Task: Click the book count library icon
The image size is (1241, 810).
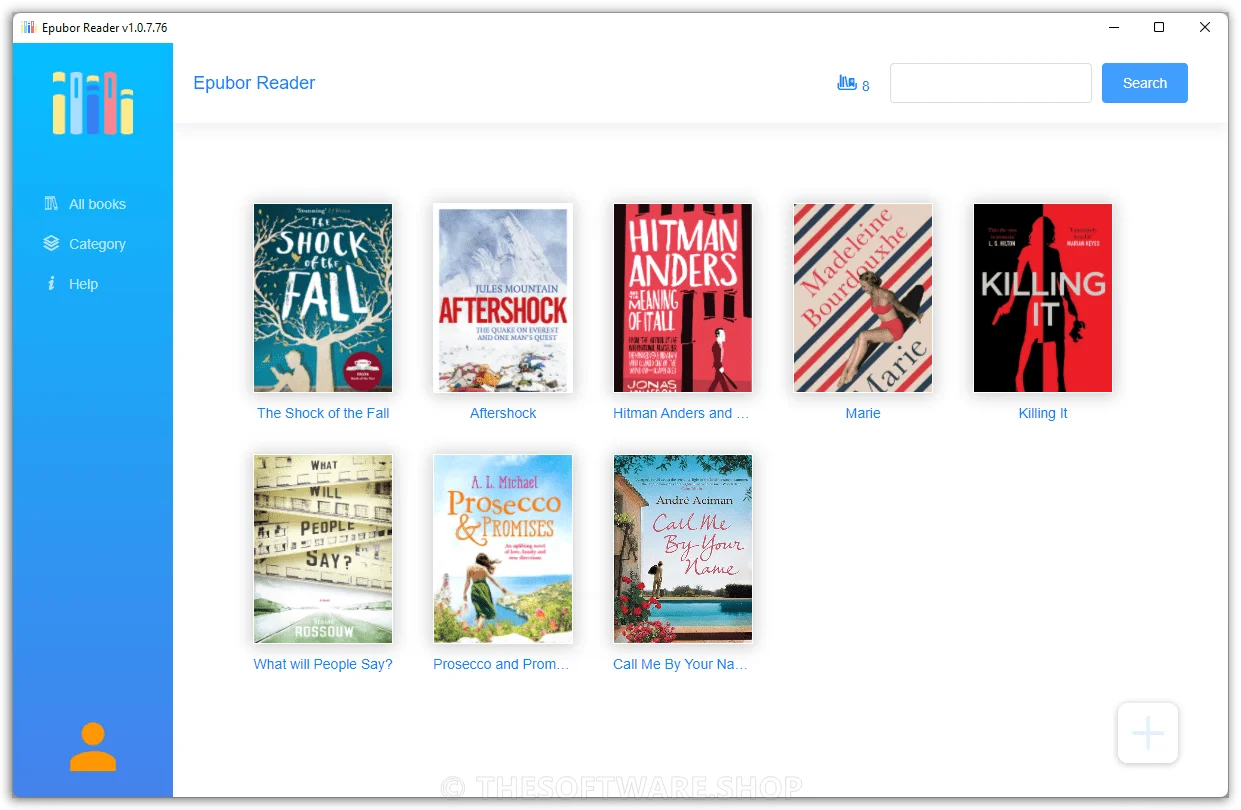Action: pos(847,83)
